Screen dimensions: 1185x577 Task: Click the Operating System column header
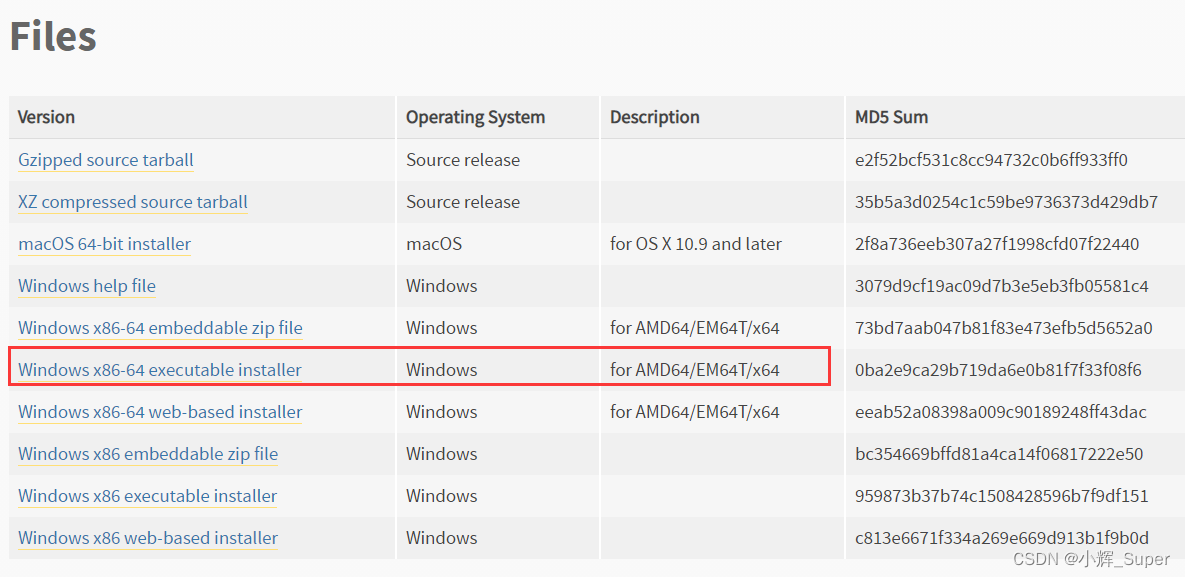(x=475, y=117)
